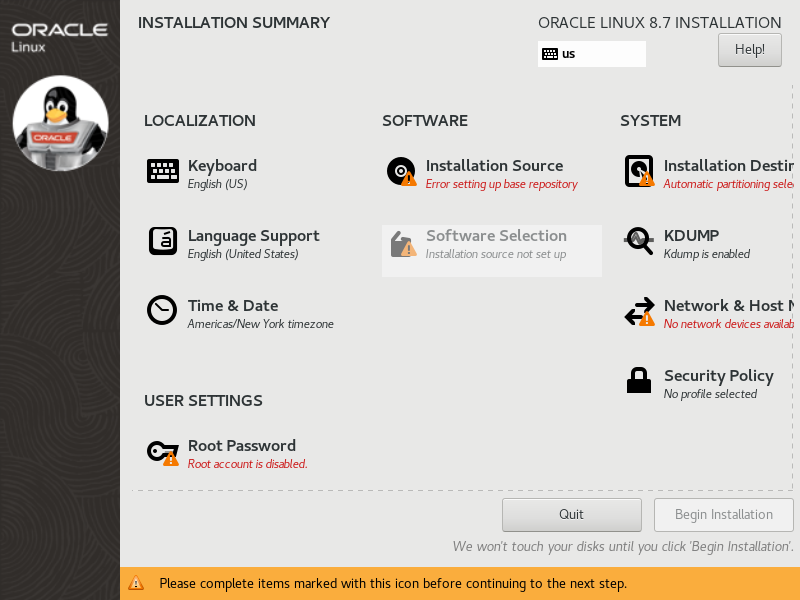Click the Root Password key icon
The image size is (800, 600).
tap(163, 453)
